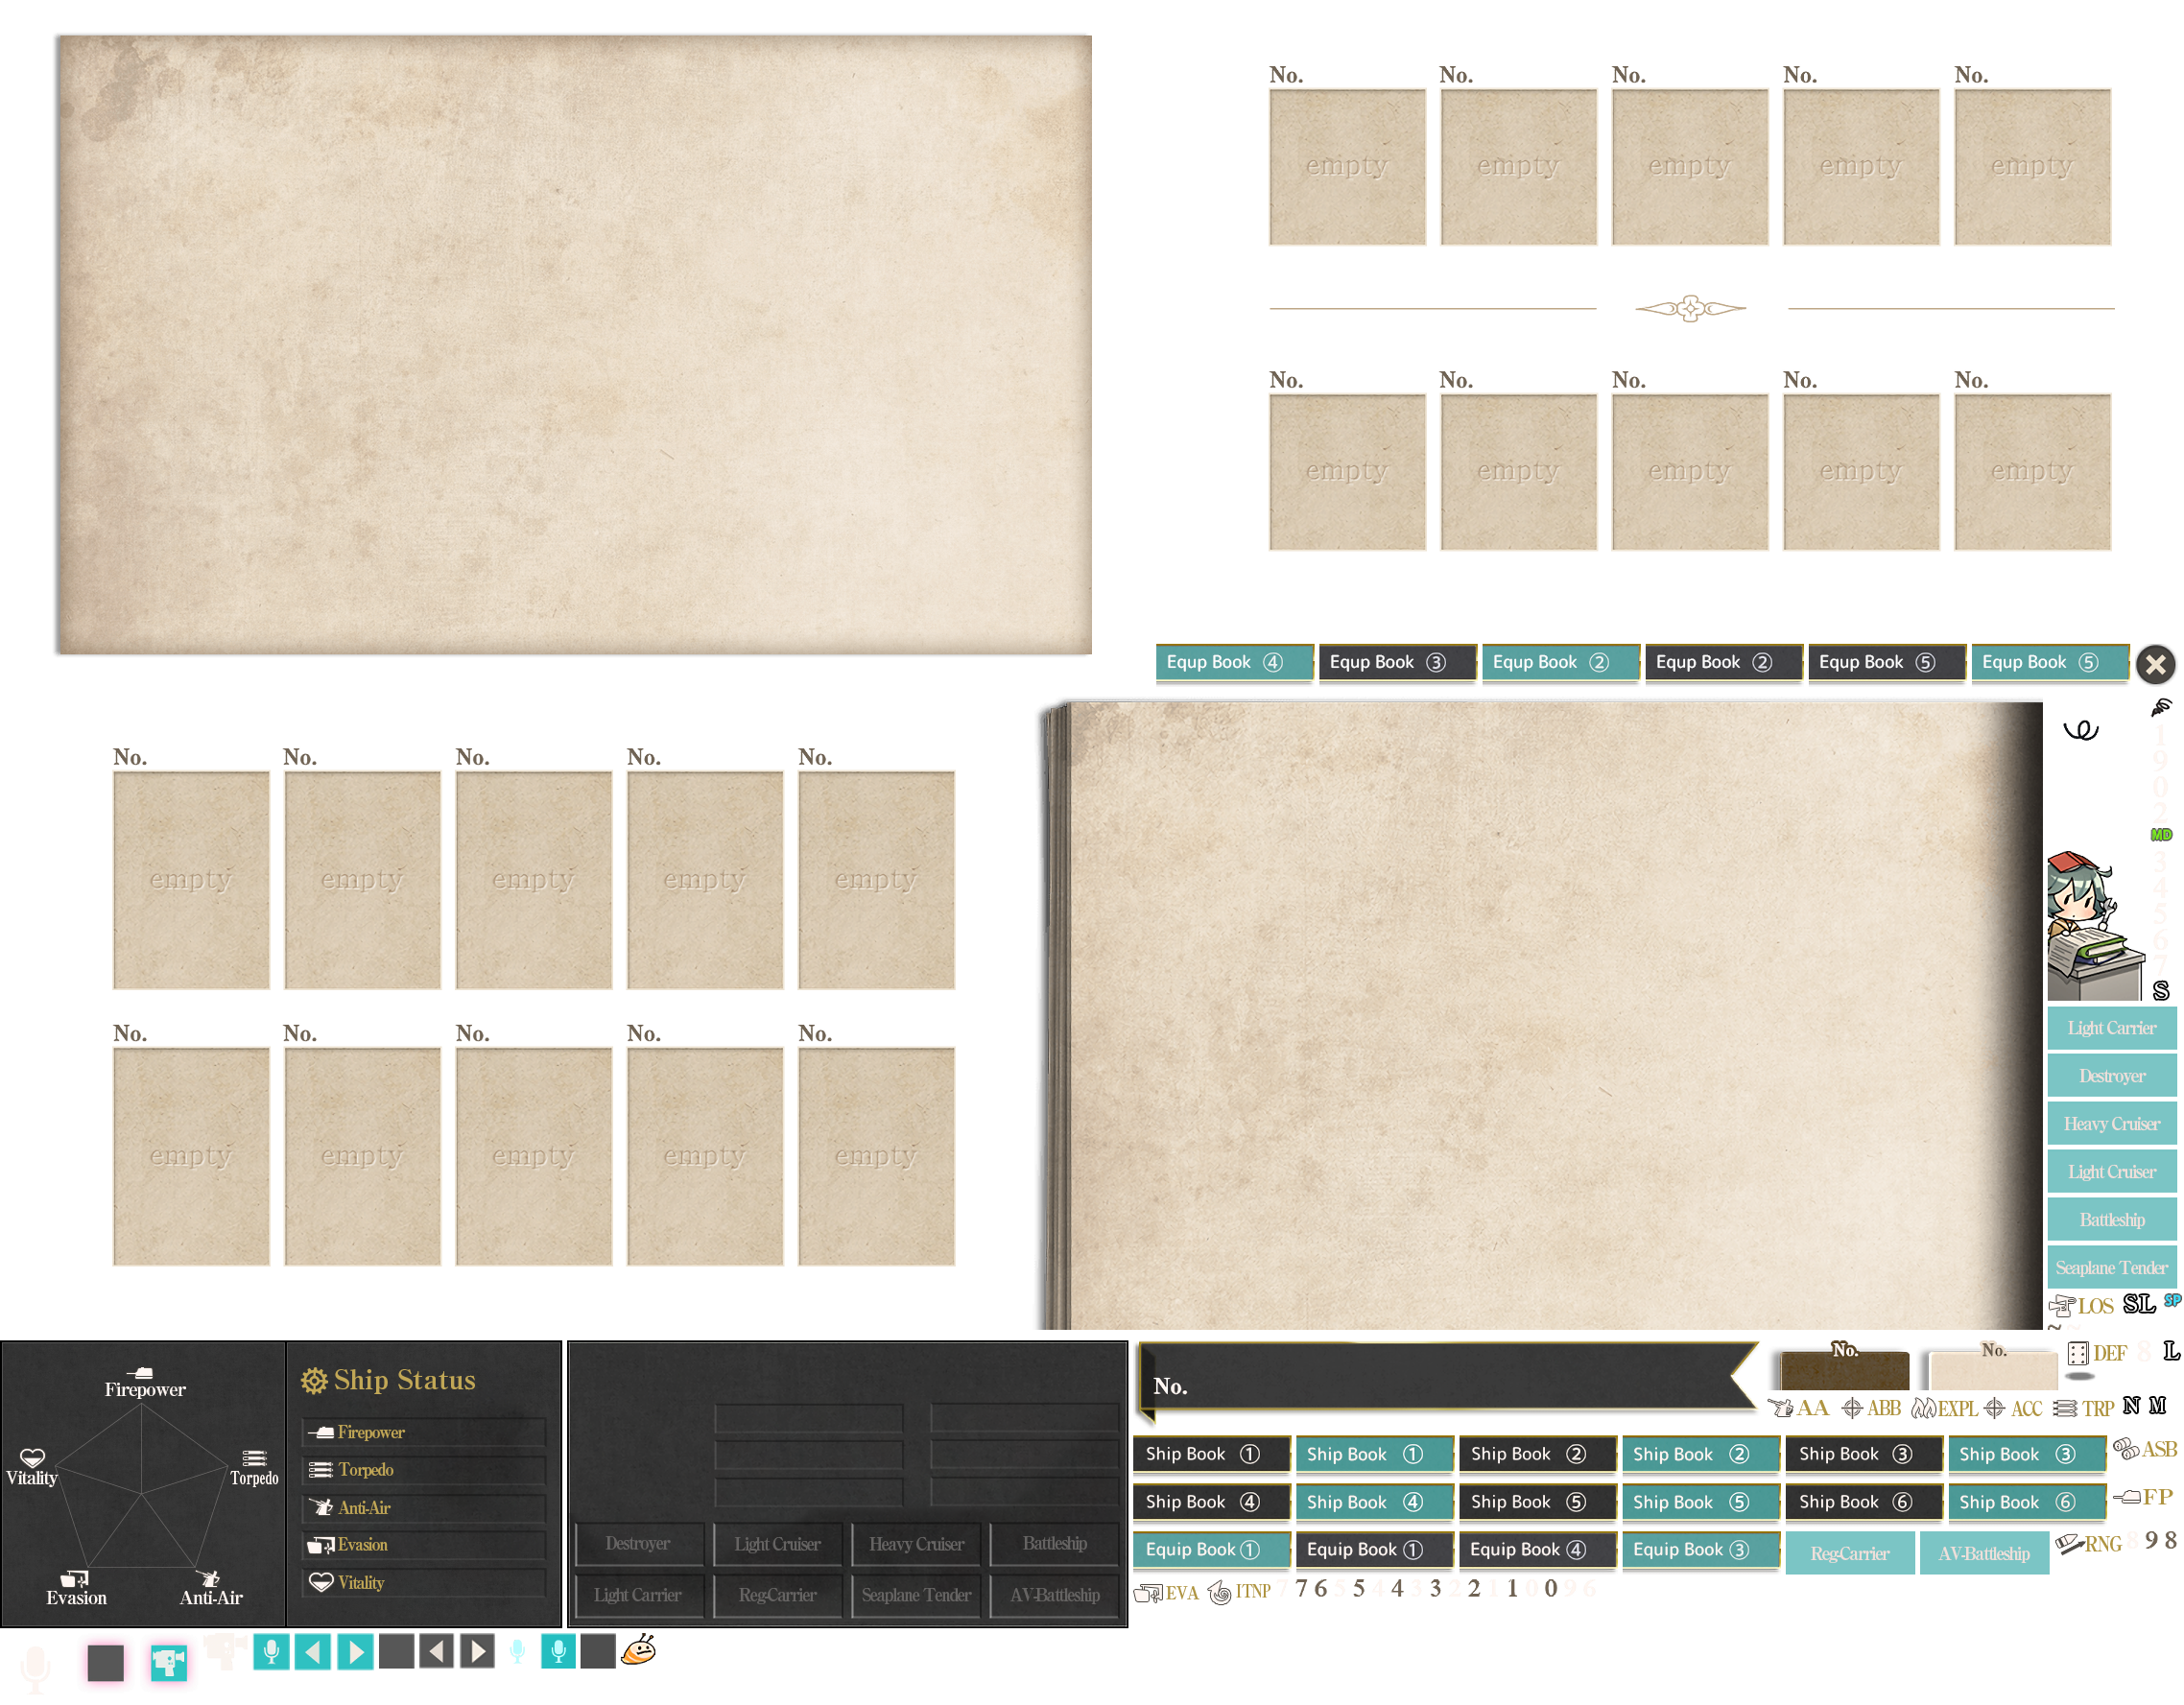
Task: Open the teal Ship Book ⑥ tab
Action: (2026, 1502)
